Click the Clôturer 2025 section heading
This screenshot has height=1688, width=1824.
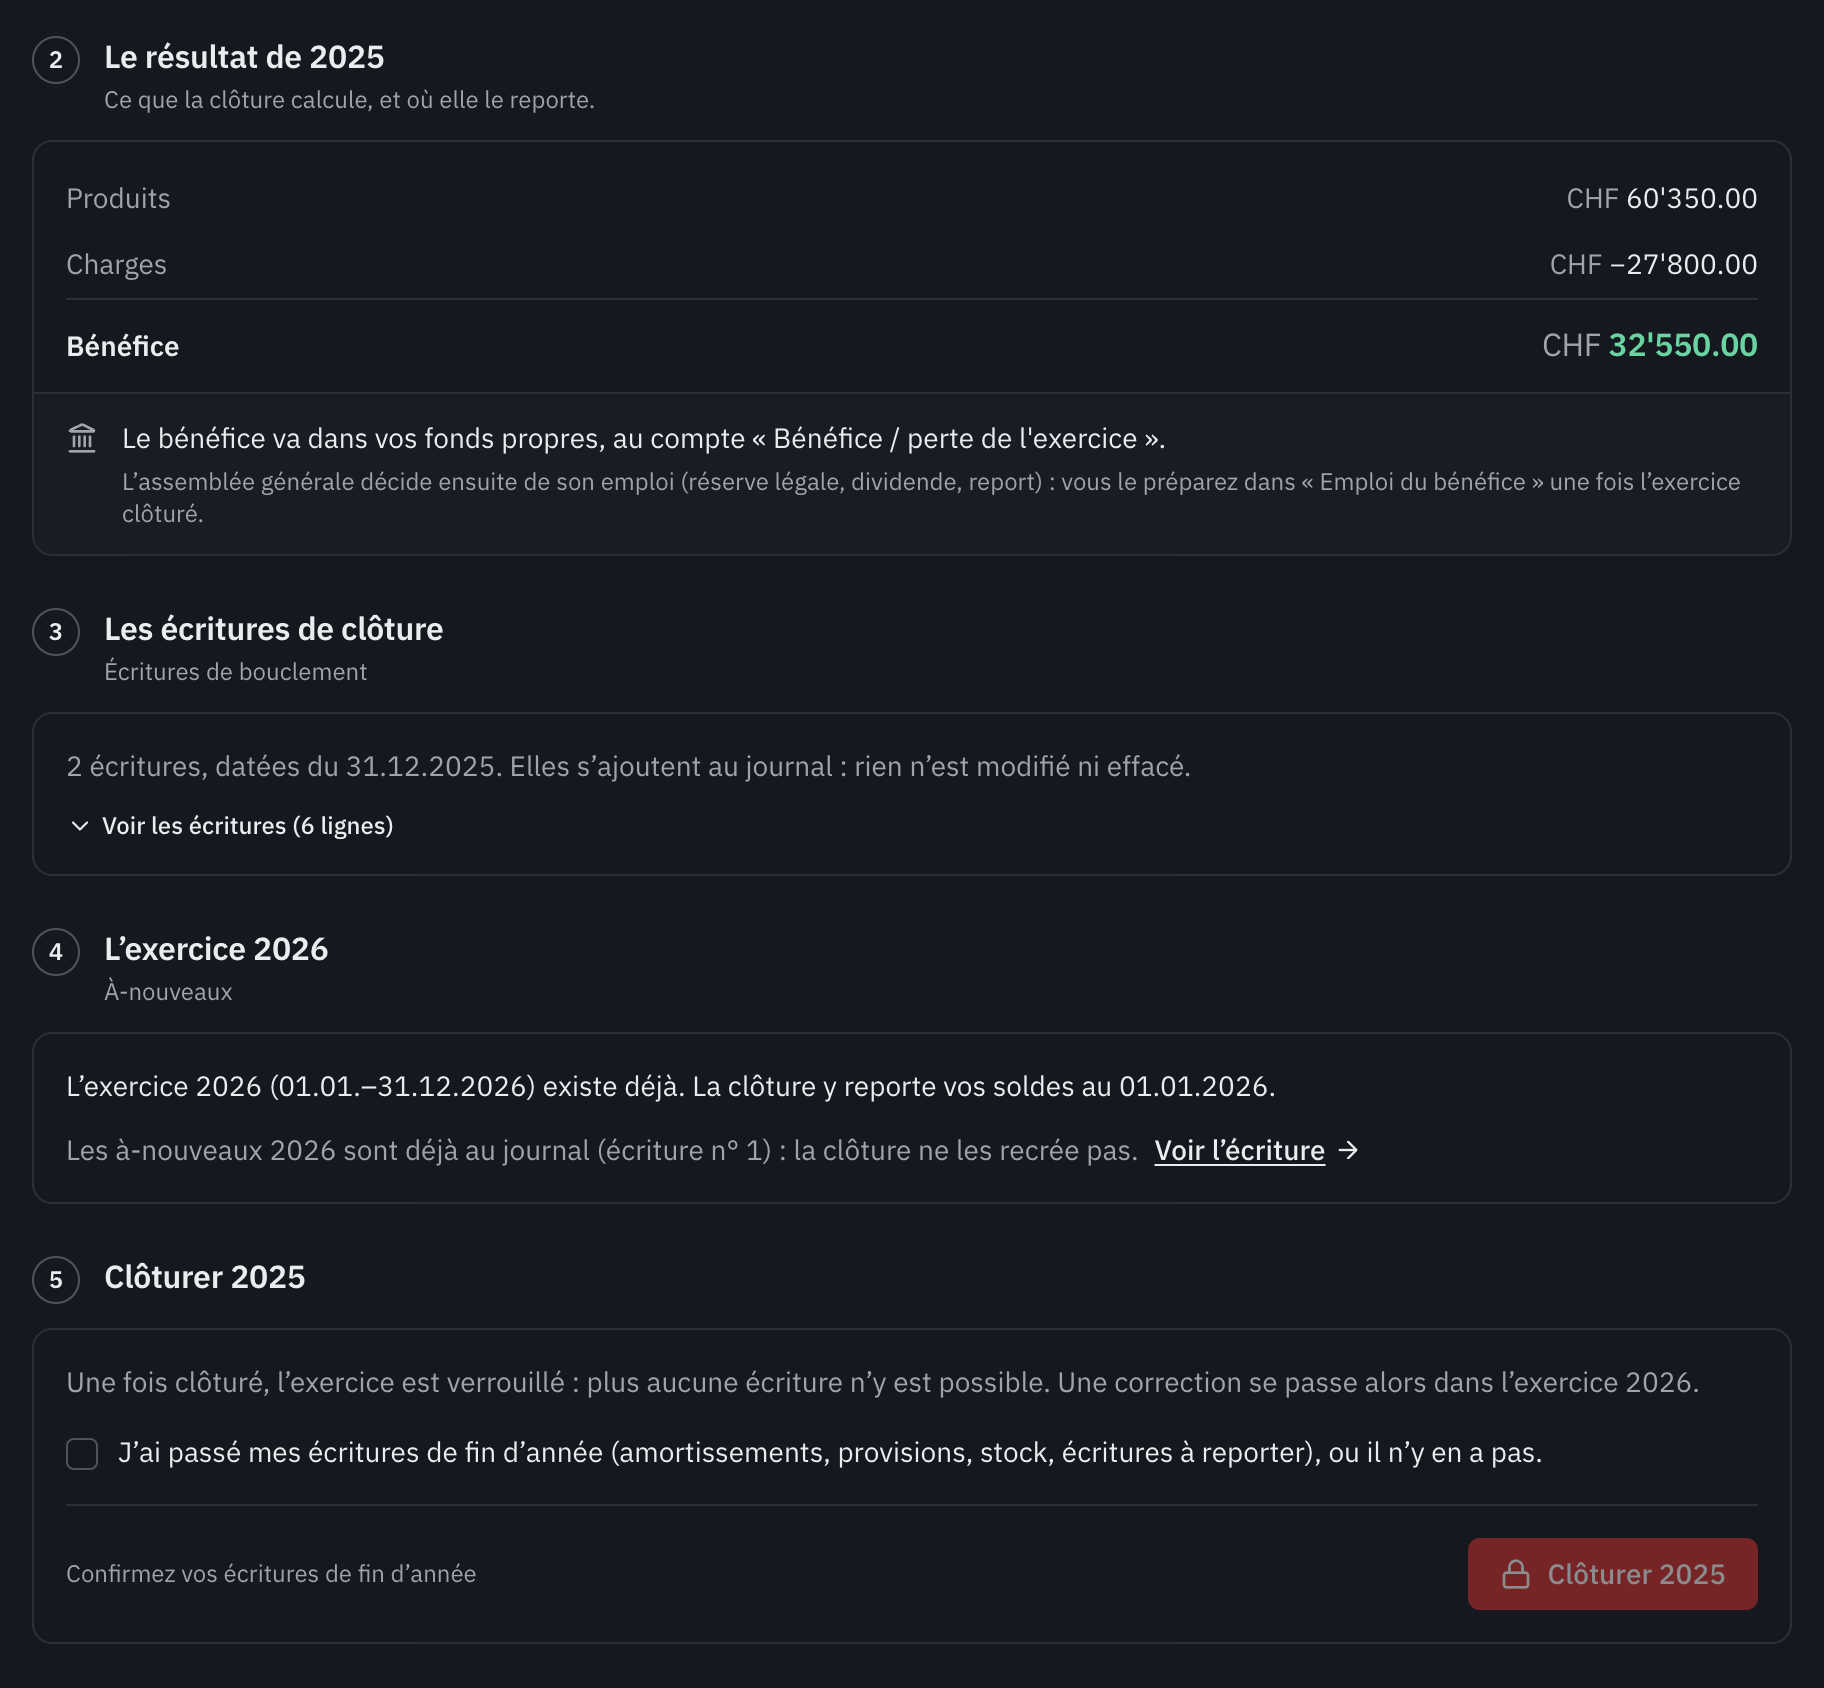pyautogui.click(x=204, y=1277)
